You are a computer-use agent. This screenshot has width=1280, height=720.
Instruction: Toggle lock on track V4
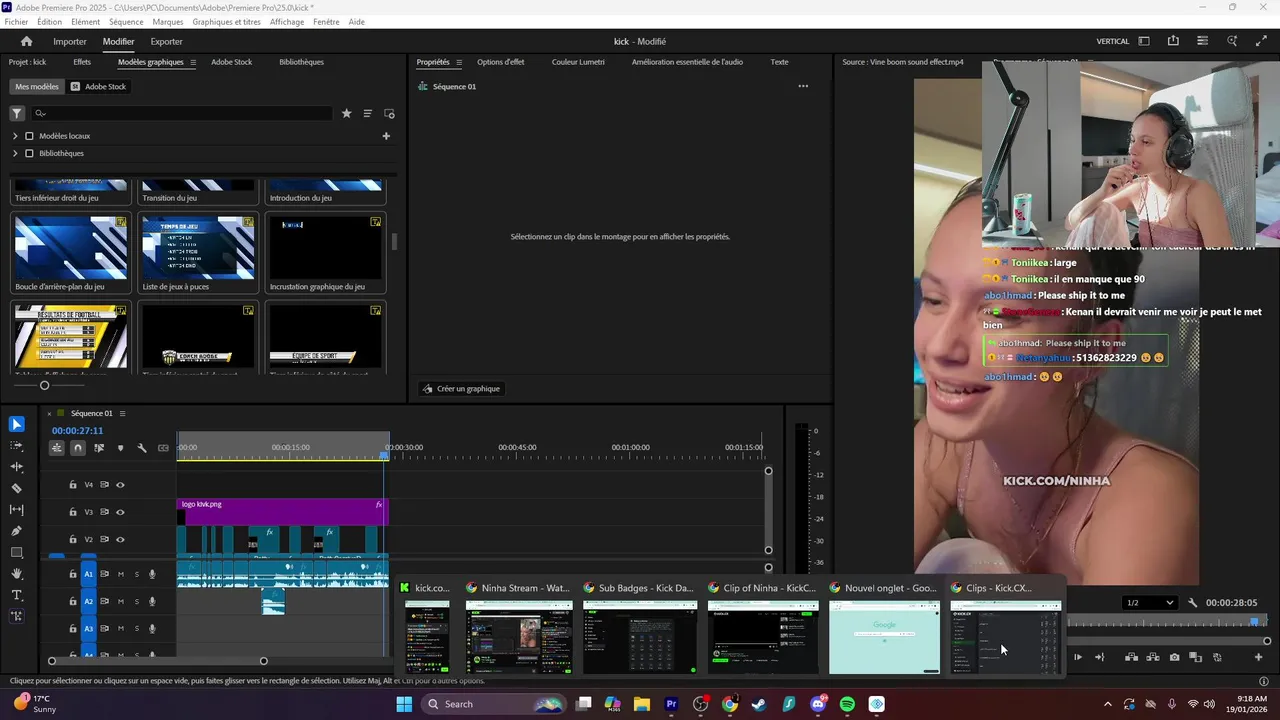[x=73, y=485]
